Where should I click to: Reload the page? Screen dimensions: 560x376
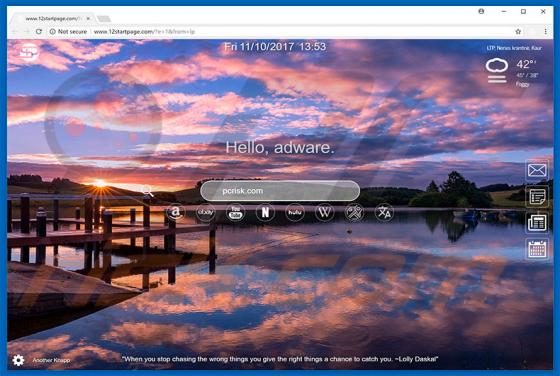click(39, 31)
